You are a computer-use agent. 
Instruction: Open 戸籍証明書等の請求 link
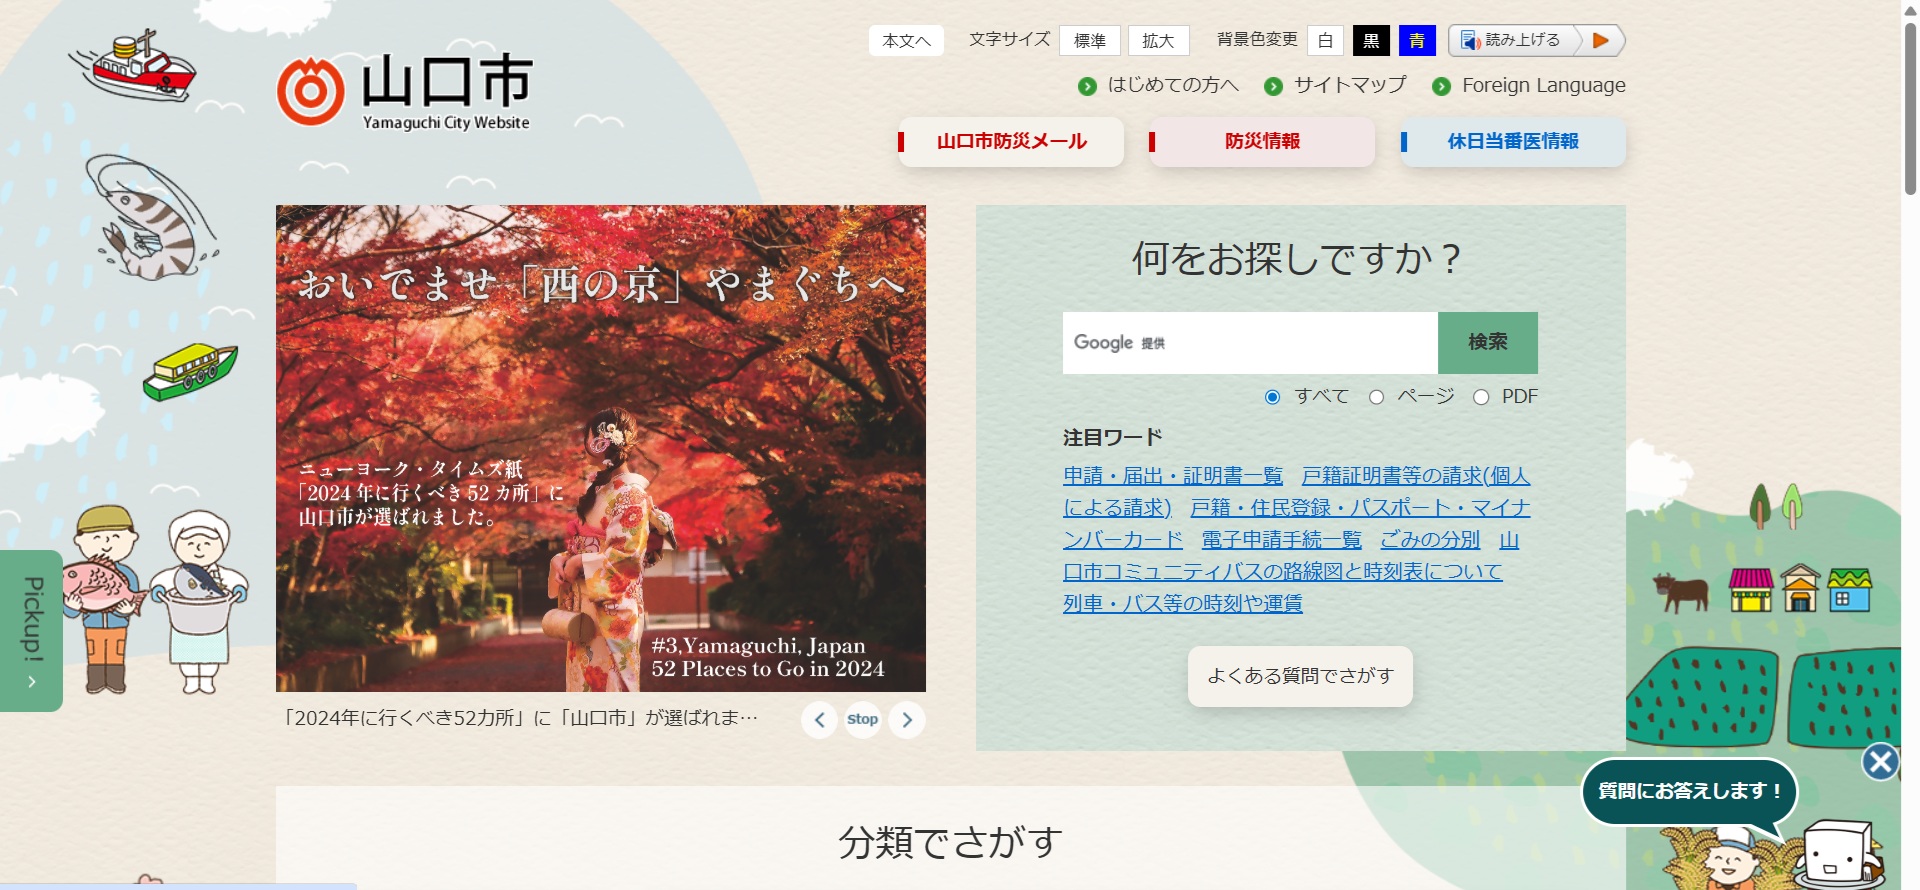1416,476
